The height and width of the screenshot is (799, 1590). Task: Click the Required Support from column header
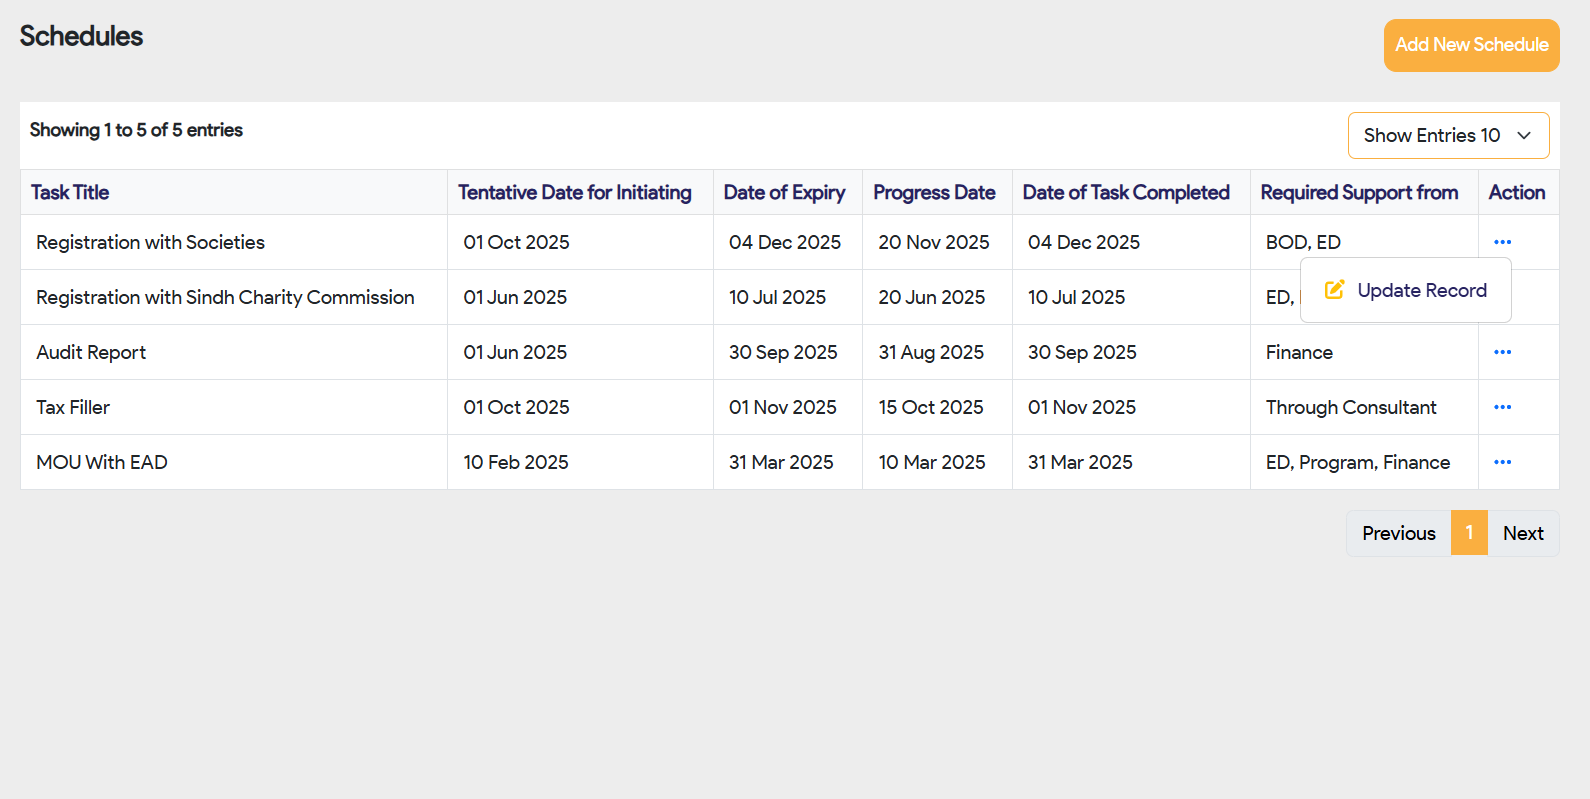1359,192
